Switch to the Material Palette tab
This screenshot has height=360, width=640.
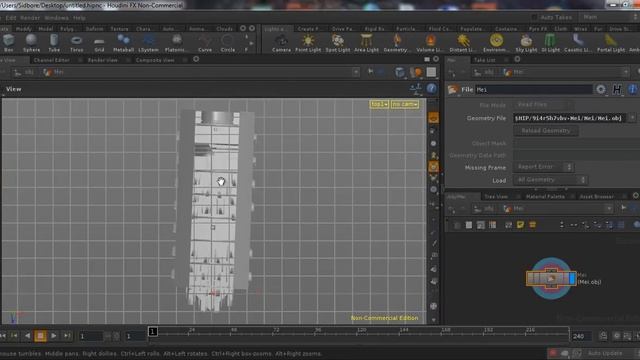click(545, 196)
